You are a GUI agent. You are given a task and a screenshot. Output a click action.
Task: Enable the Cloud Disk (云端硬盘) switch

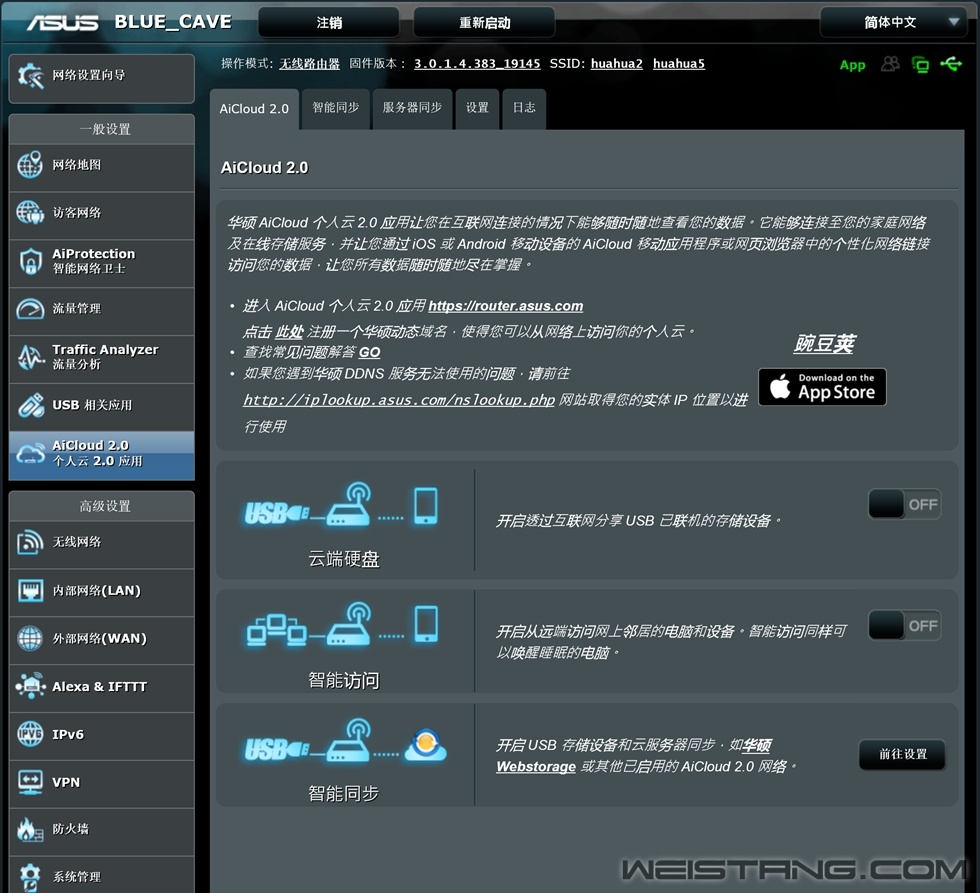904,505
